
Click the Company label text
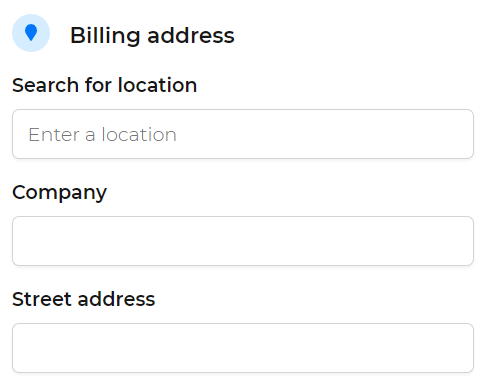pos(59,193)
